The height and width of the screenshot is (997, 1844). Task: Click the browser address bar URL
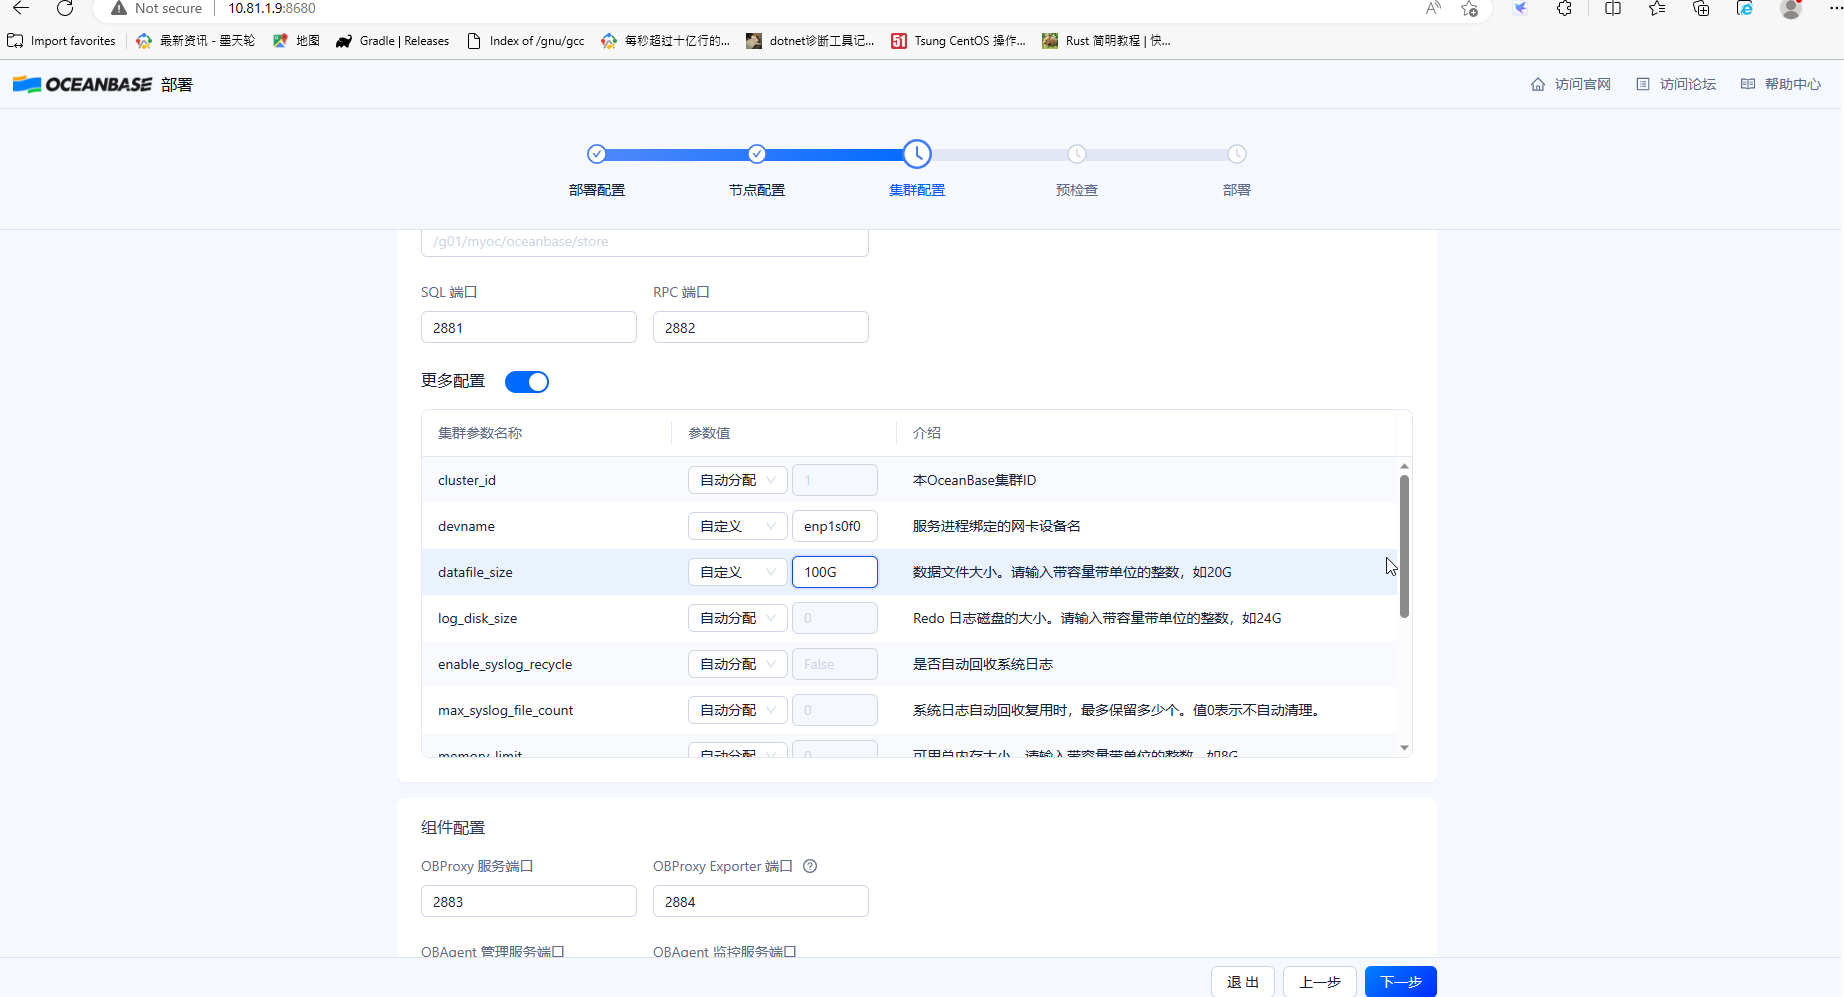coord(272,8)
